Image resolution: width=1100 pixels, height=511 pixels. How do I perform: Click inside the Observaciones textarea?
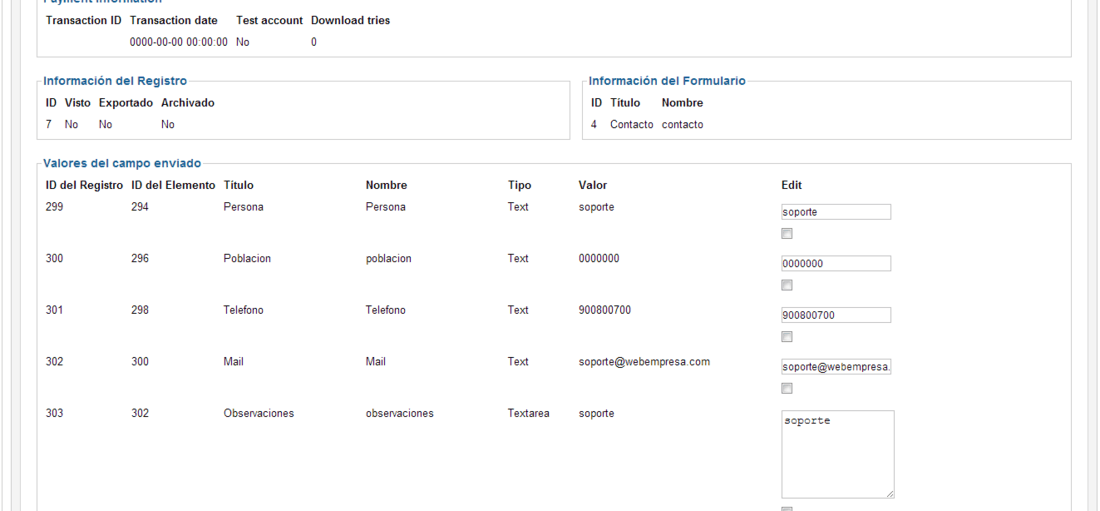[x=838, y=454]
